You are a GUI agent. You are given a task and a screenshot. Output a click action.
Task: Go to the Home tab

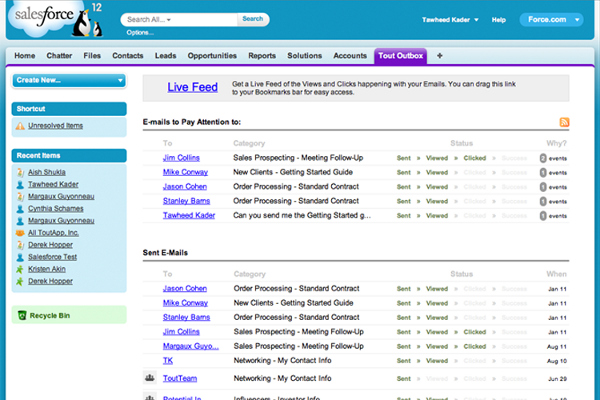(x=25, y=56)
